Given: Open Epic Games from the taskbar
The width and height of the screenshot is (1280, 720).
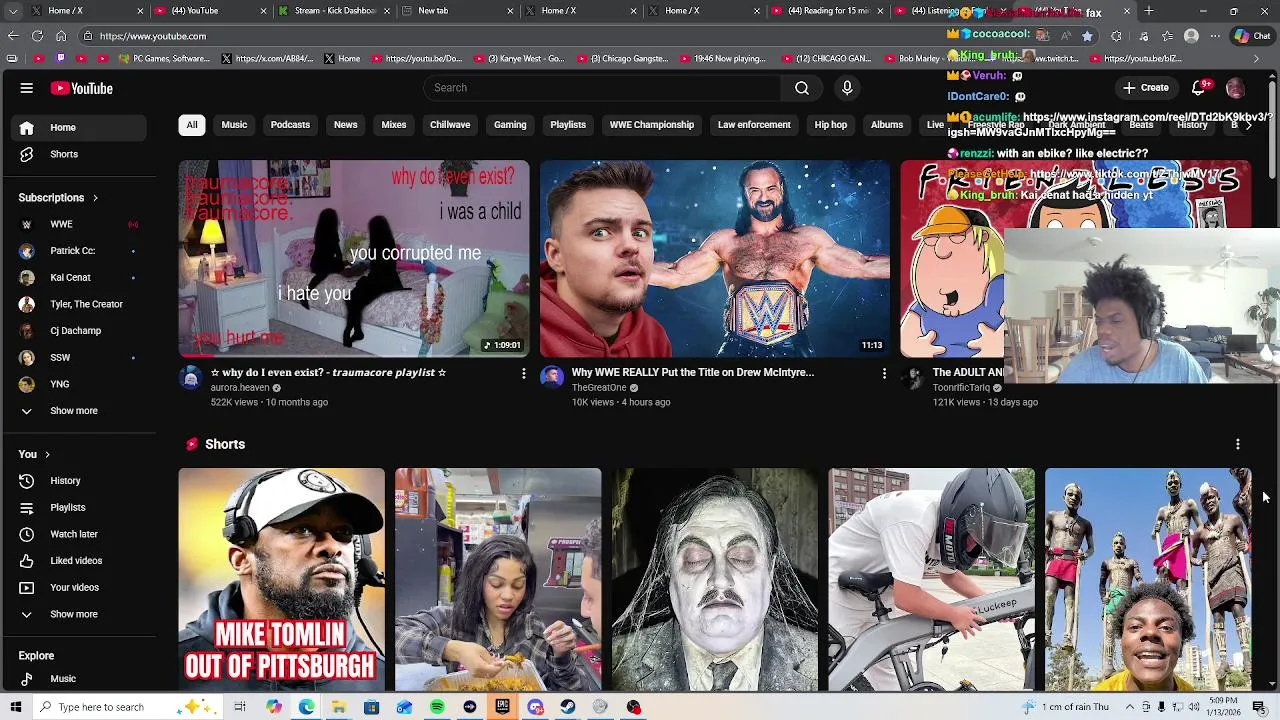Looking at the screenshot, I should pos(502,707).
